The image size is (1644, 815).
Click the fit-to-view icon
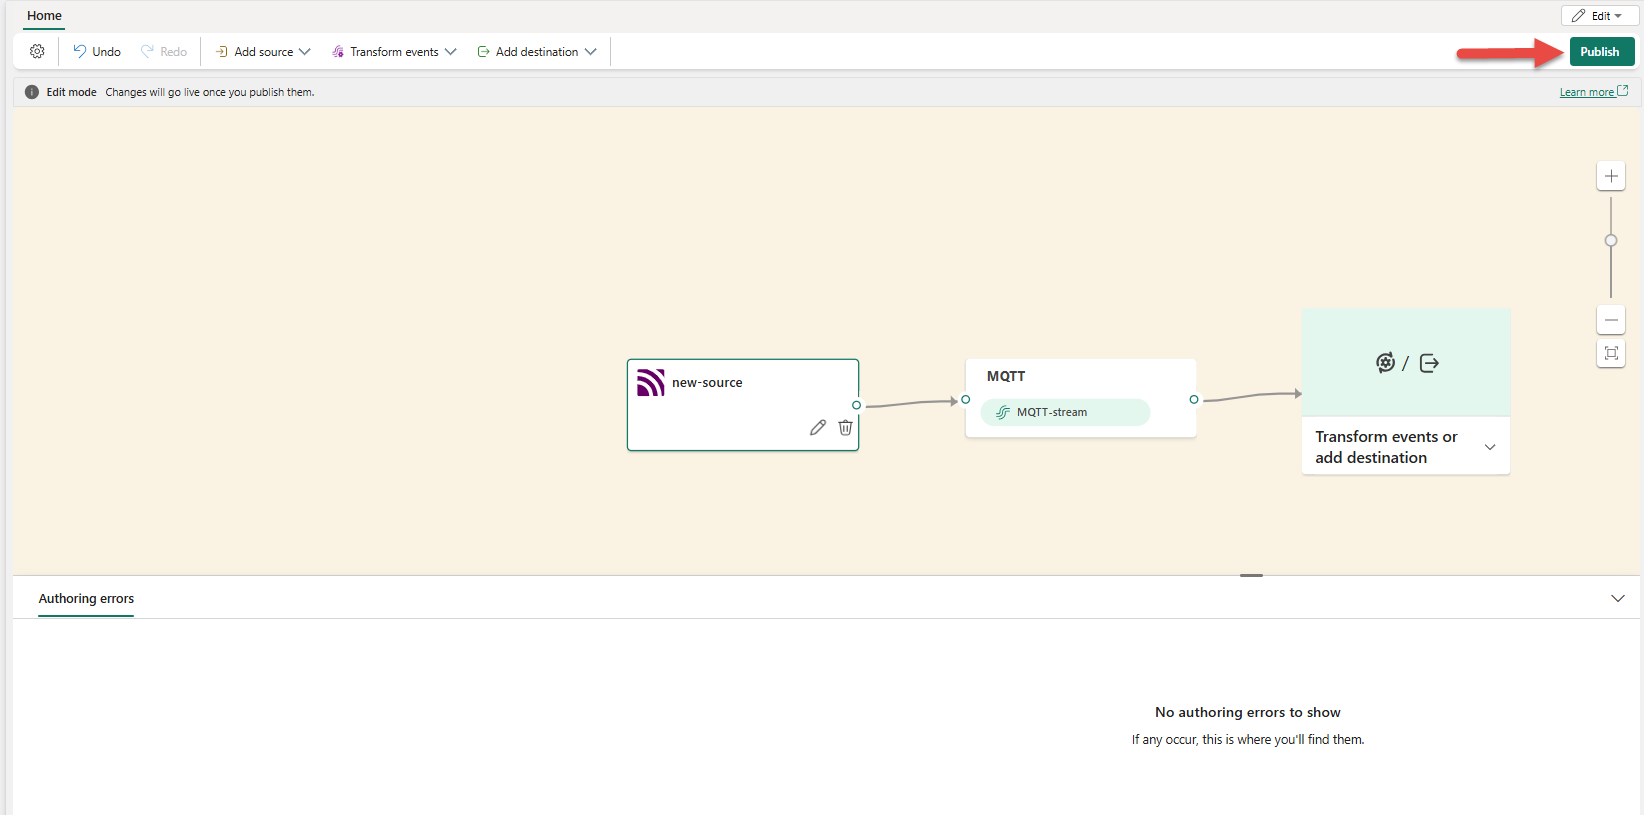click(x=1610, y=353)
